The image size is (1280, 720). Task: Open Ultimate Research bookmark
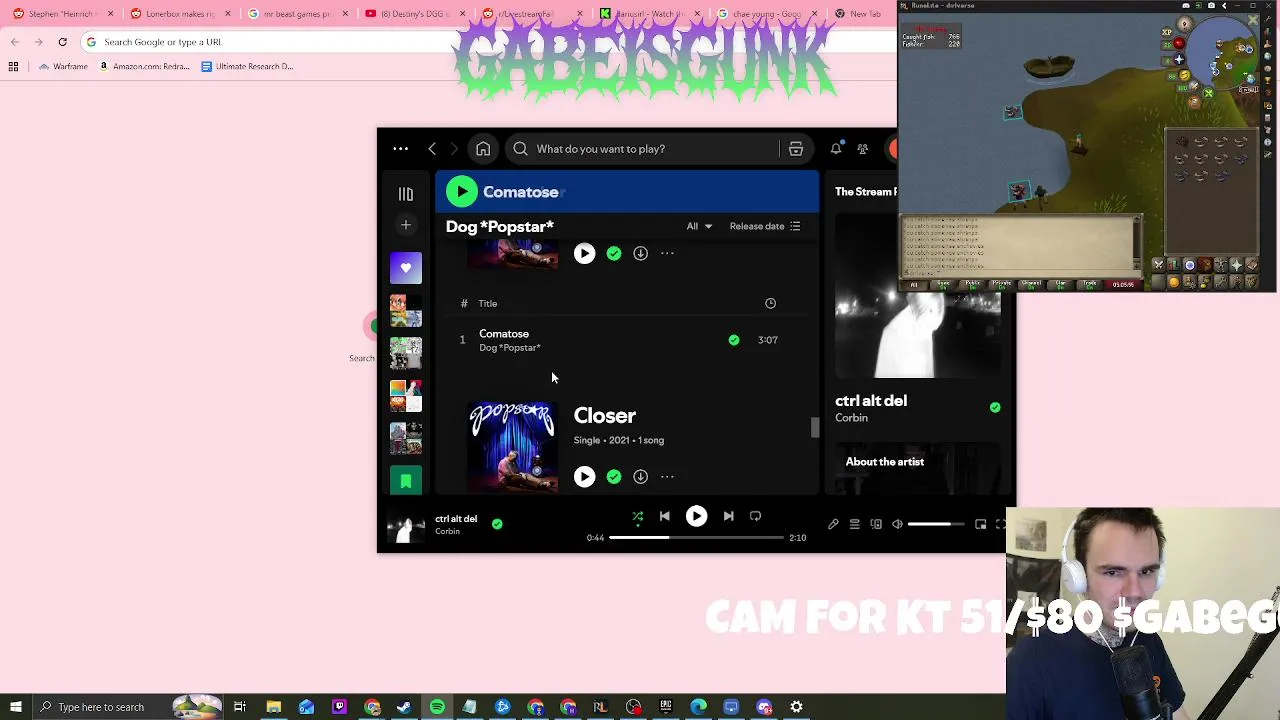(x=247, y=67)
